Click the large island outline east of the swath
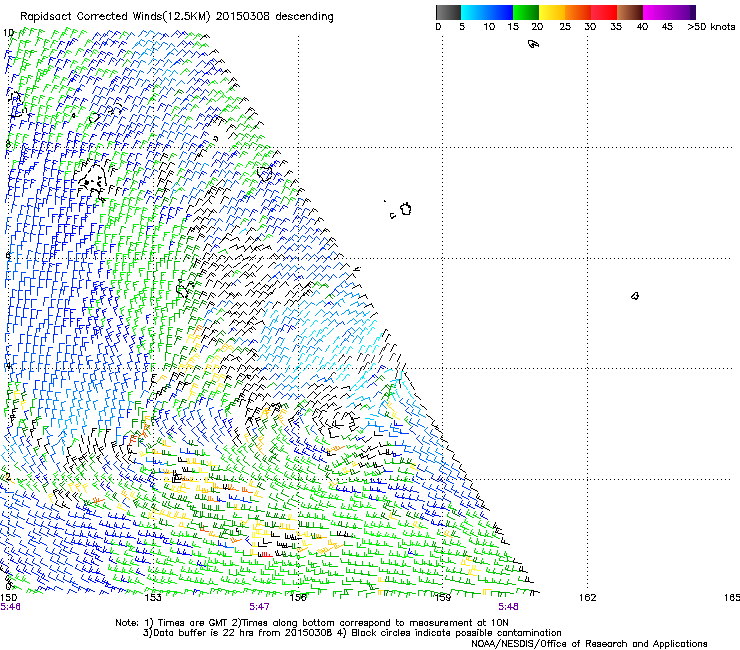The image size is (740, 650). pos(406,209)
